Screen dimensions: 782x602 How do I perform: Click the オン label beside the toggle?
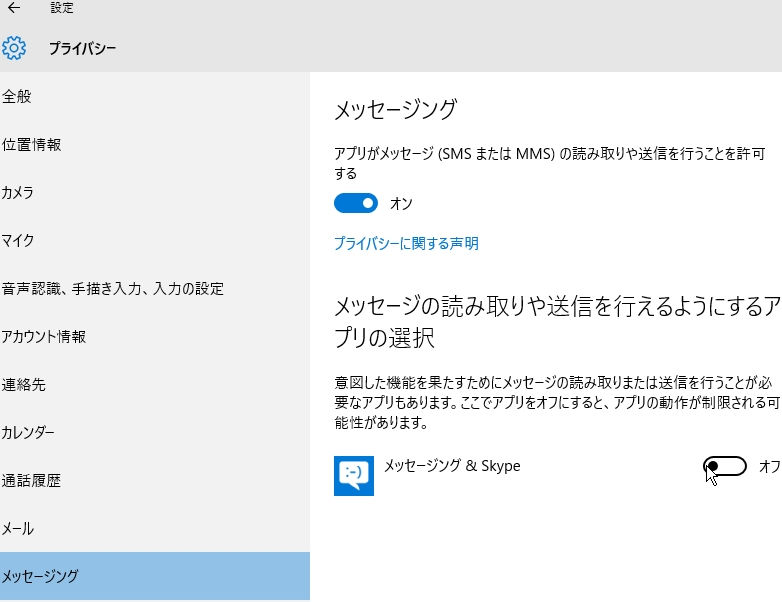(x=401, y=203)
